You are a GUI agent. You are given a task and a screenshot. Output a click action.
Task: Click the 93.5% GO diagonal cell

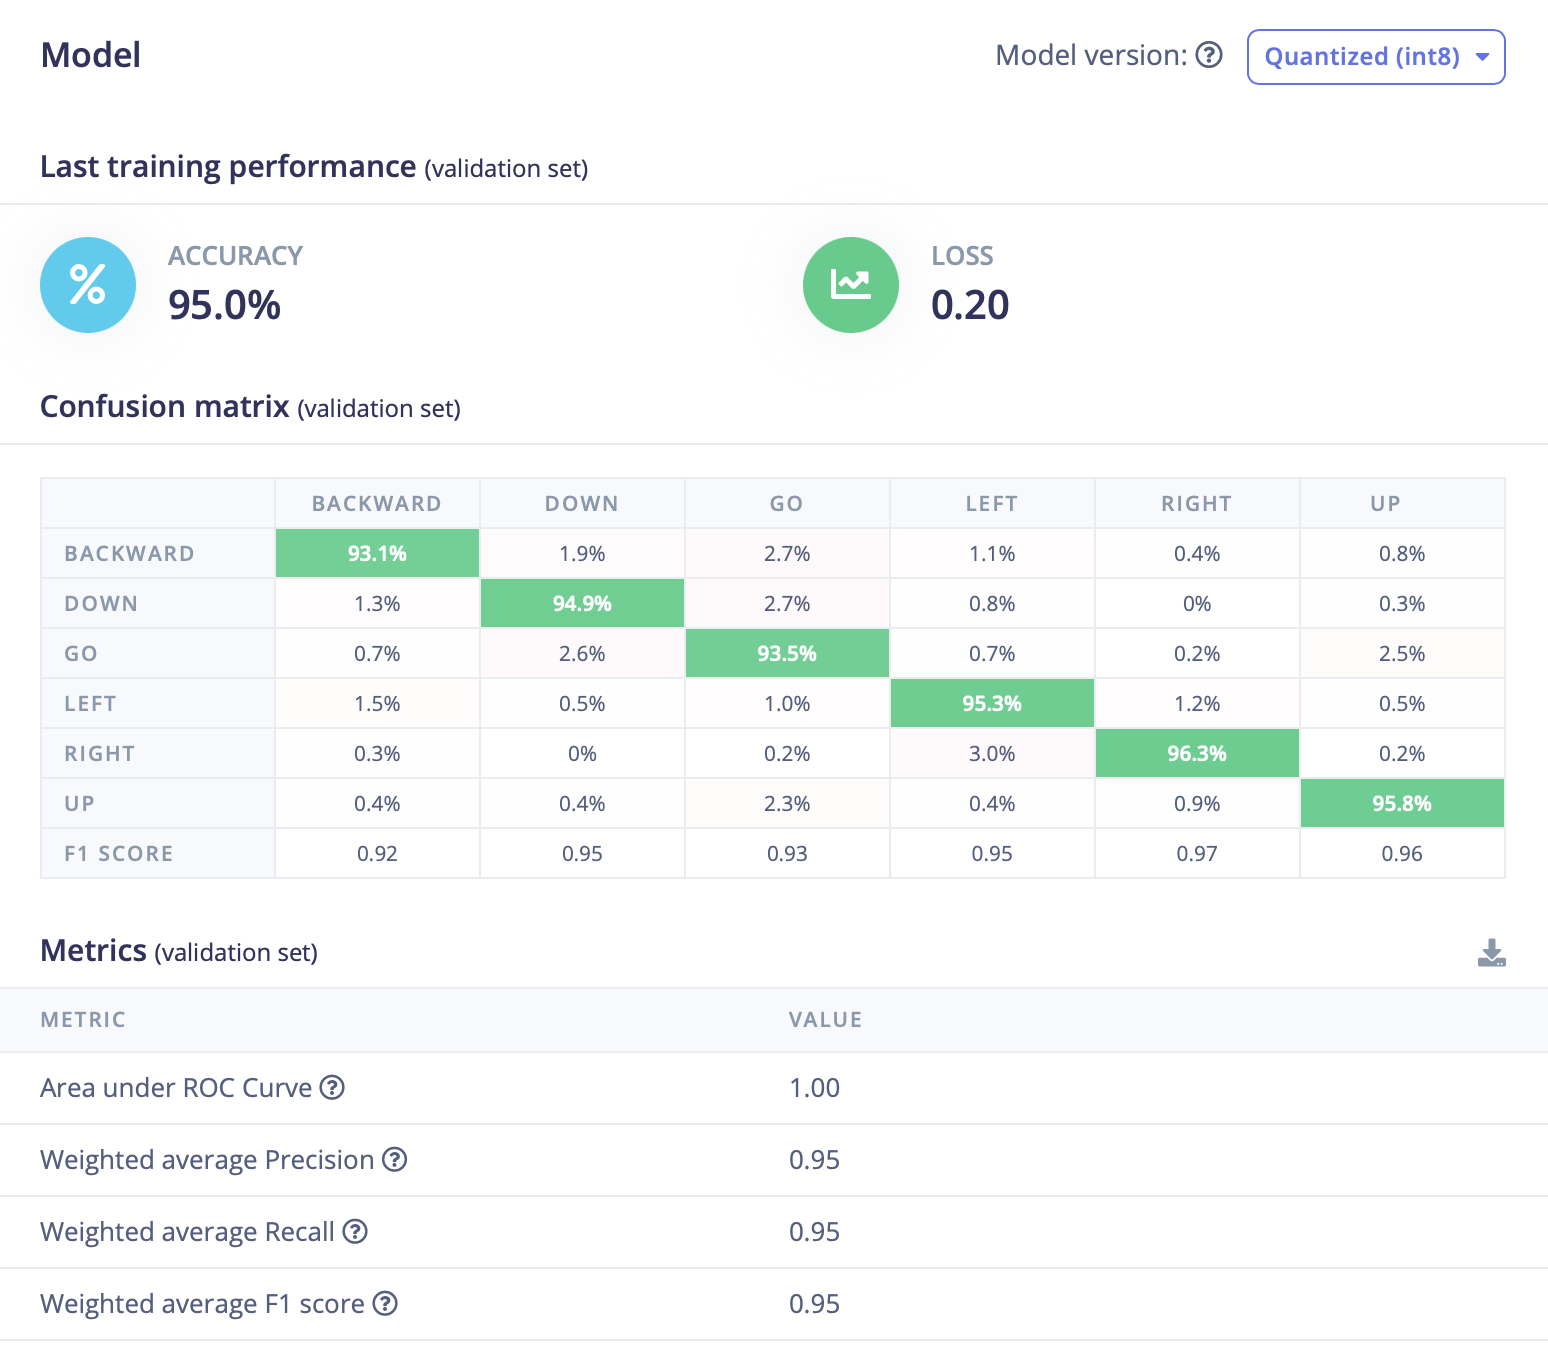(x=787, y=653)
